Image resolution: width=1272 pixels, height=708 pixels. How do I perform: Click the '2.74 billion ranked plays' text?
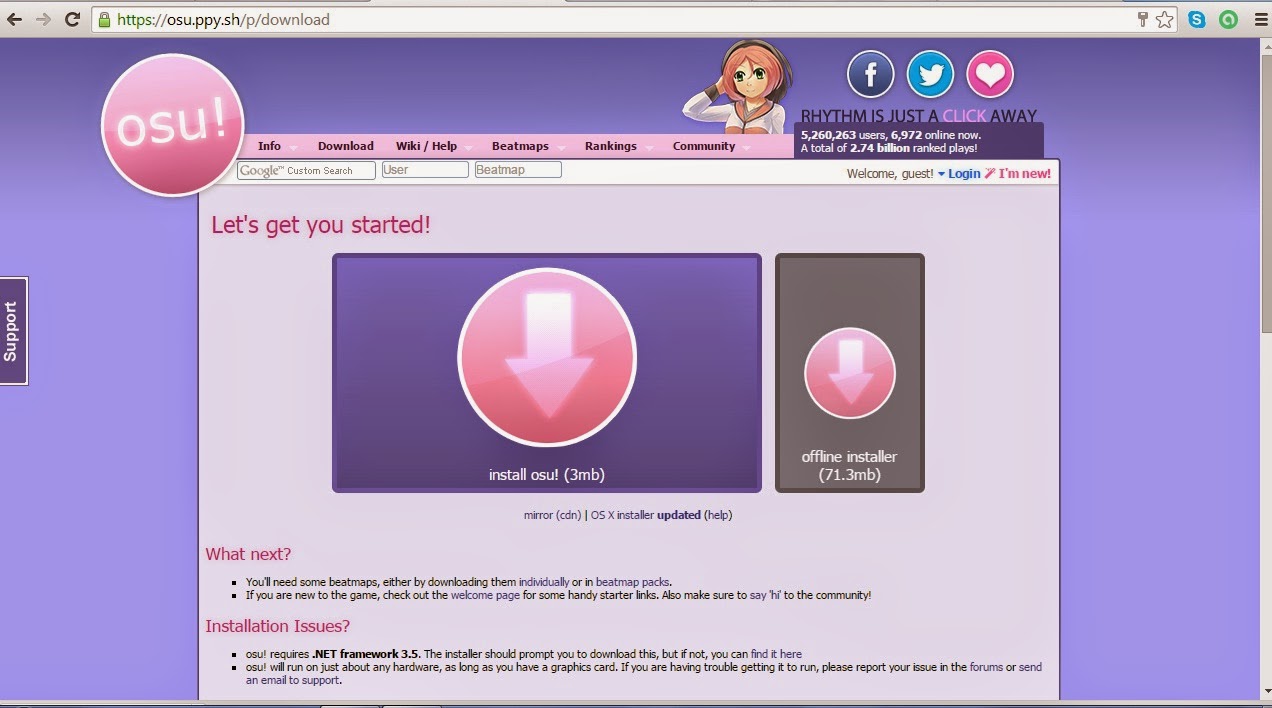[913, 148]
